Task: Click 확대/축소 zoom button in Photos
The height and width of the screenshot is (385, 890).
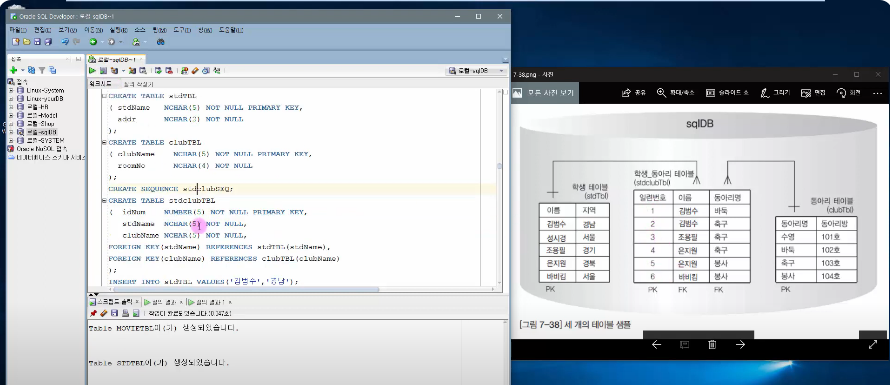Action: (675, 93)
